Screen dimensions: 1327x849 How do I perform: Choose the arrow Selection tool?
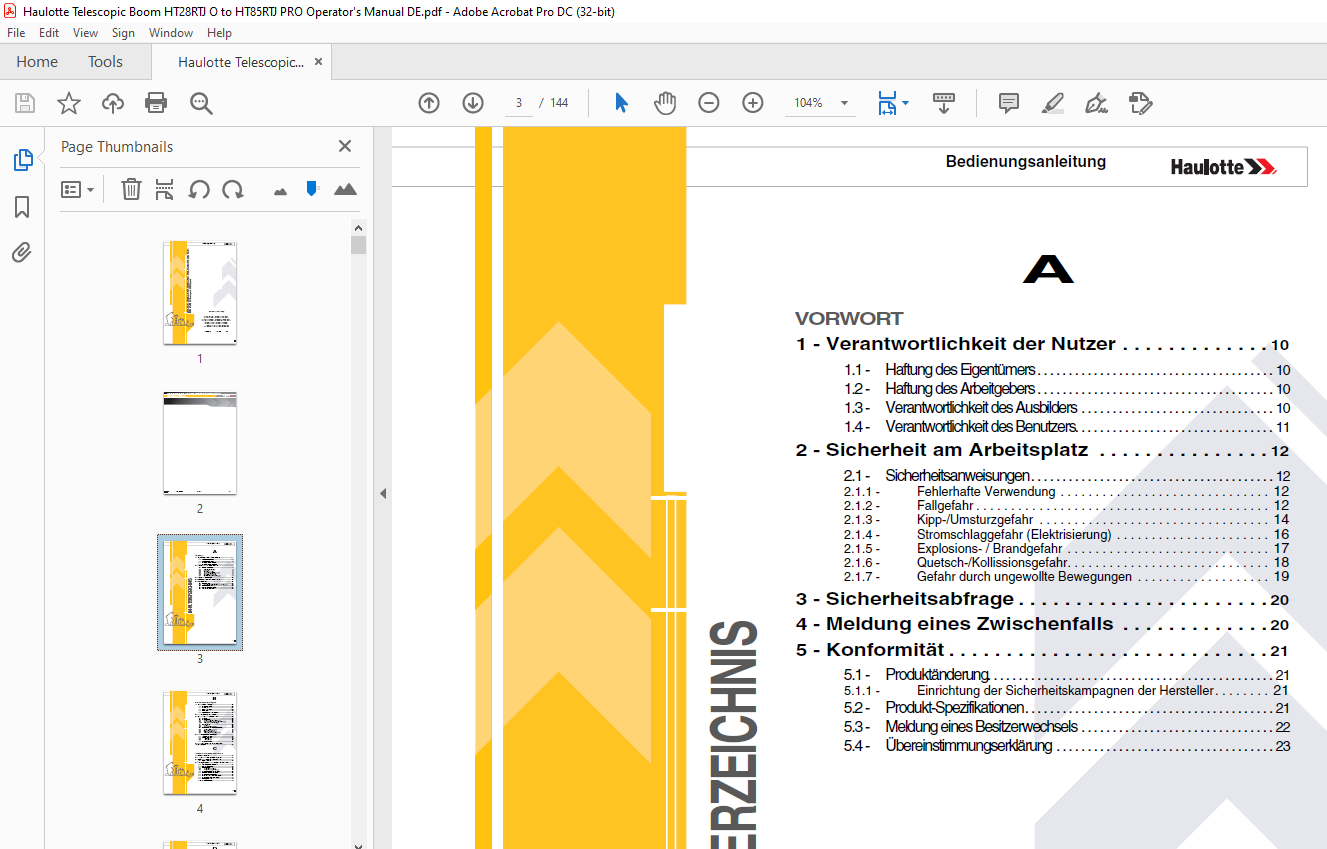click(621, 103)
